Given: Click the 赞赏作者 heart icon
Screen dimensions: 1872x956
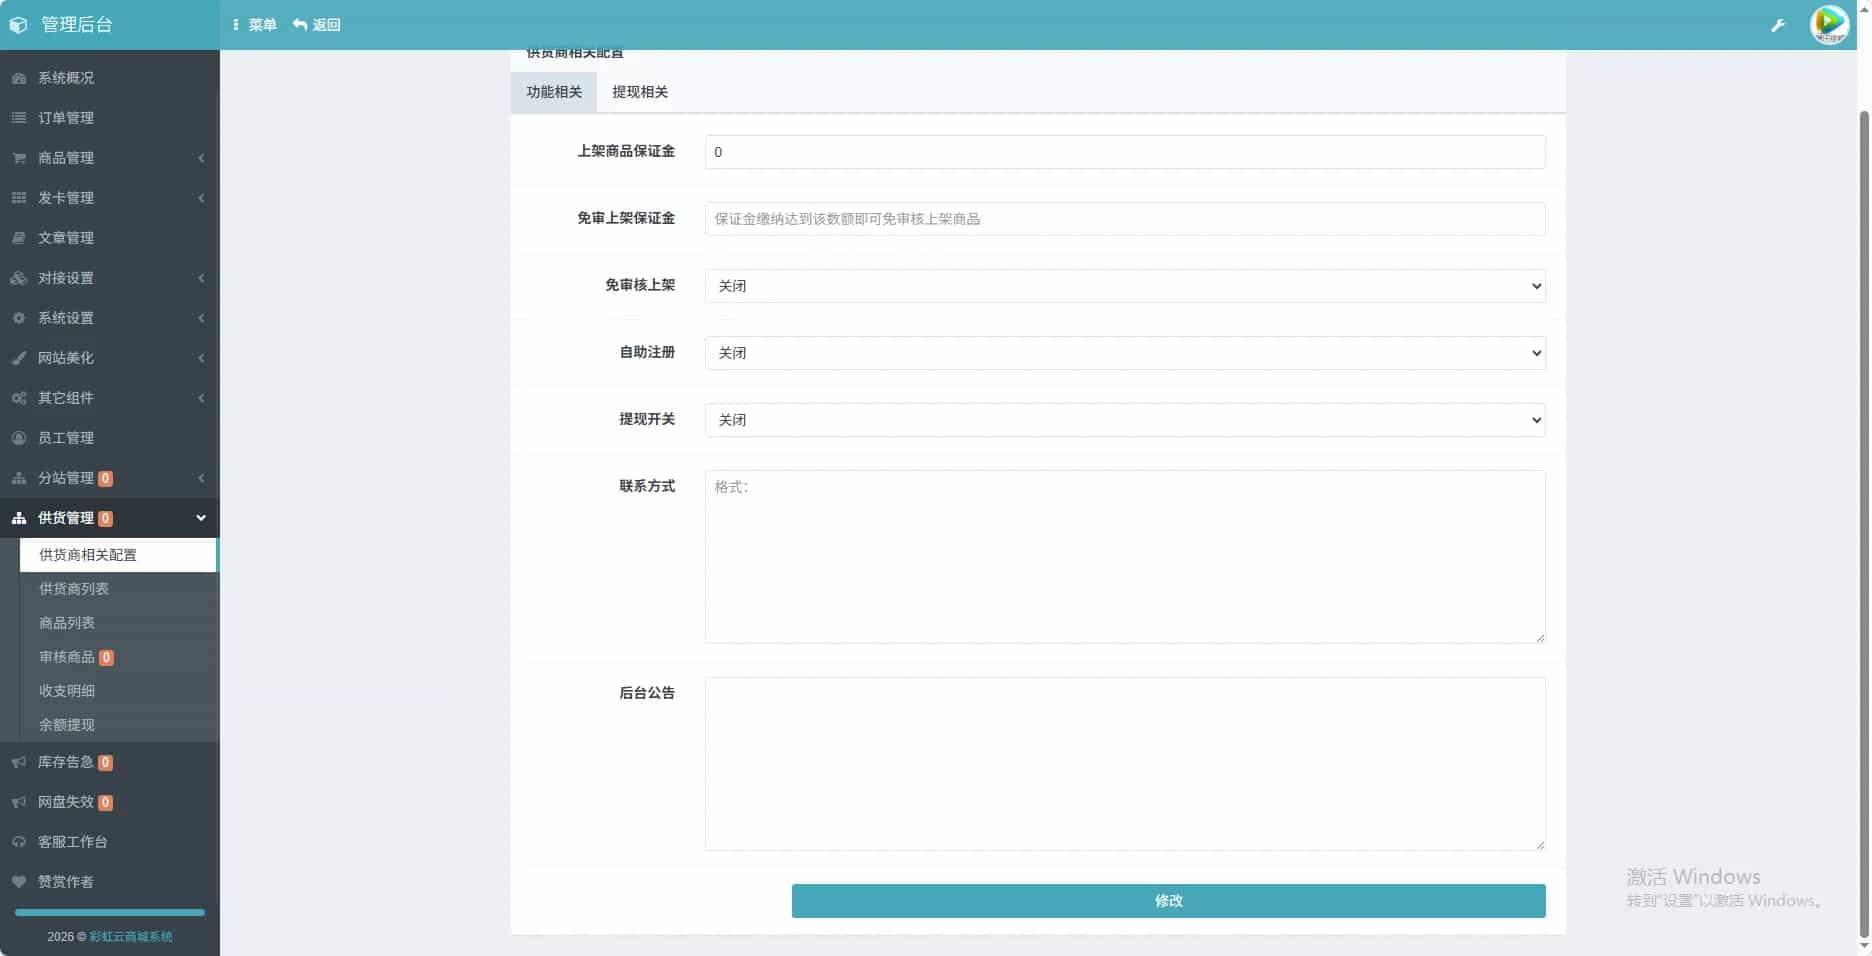Looking at the screenshot, I should pos(18,882).
